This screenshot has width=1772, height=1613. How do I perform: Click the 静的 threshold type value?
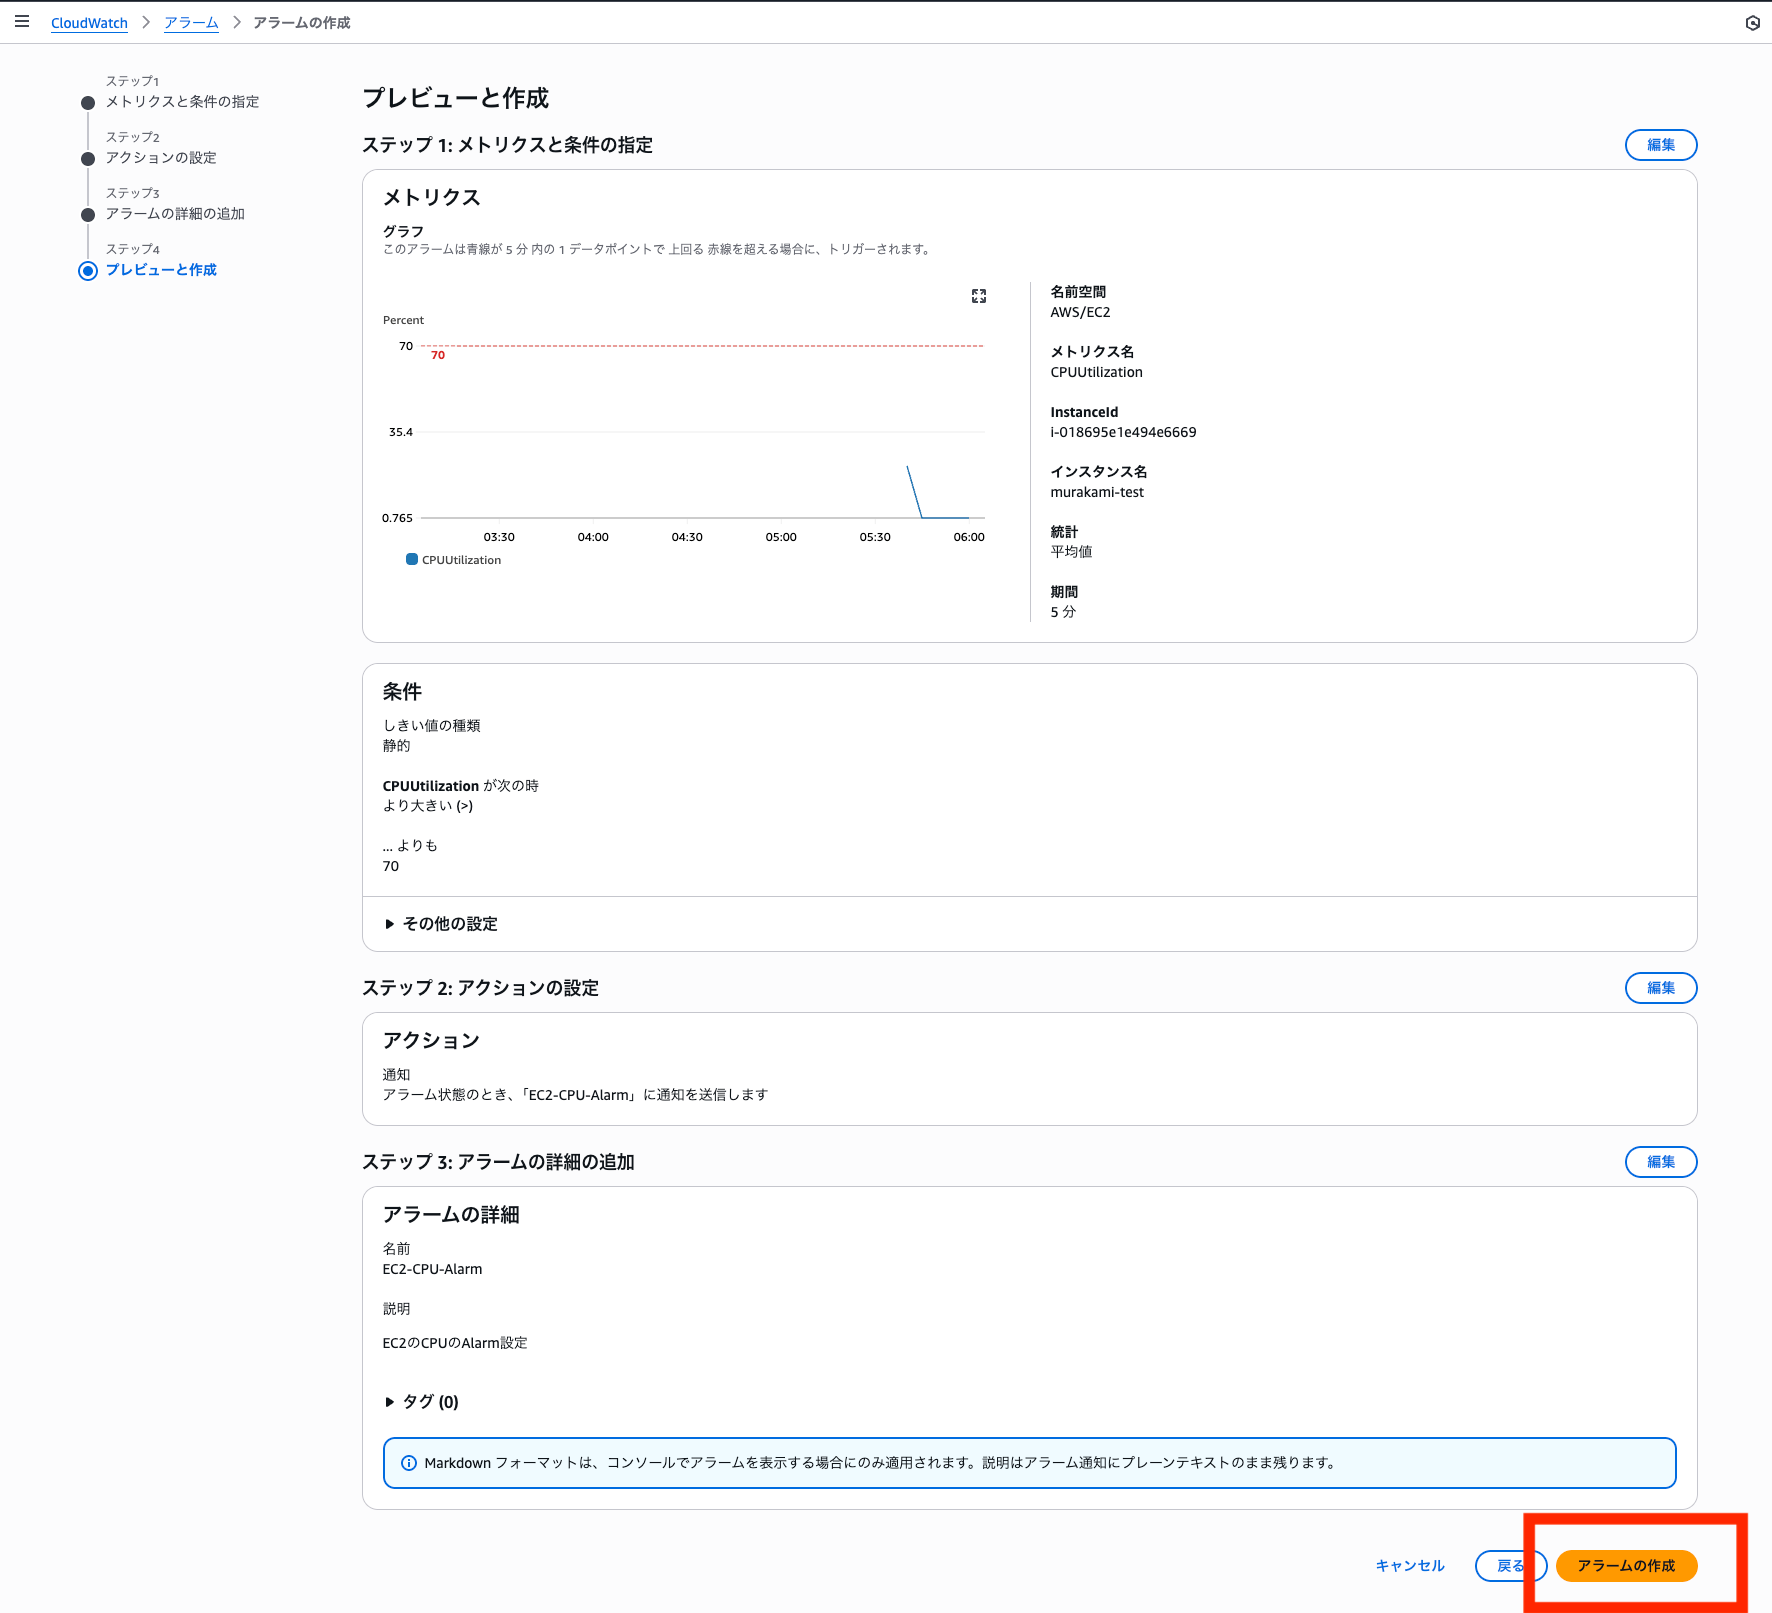pos(396,746)
